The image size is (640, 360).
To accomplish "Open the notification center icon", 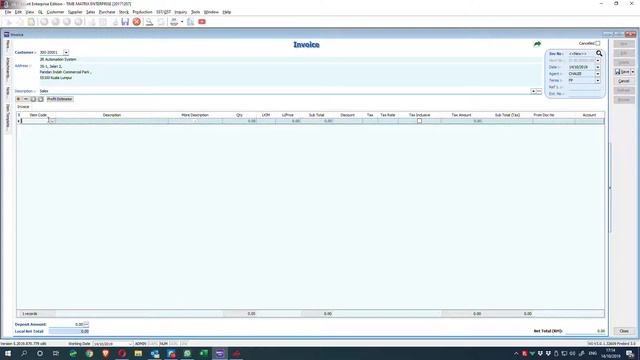I will 631,353.
